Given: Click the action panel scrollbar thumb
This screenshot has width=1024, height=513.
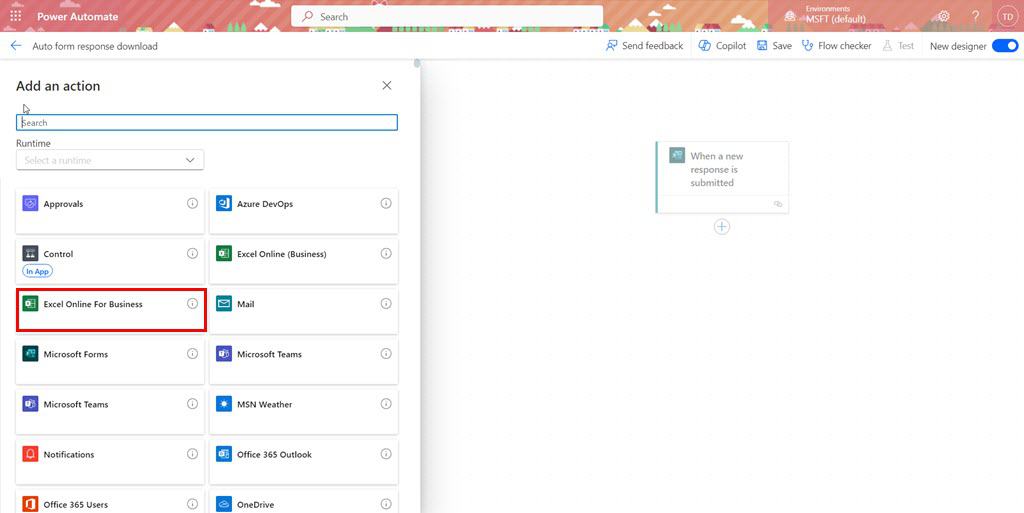Looking at the screenshot, I should coord(417,63).
